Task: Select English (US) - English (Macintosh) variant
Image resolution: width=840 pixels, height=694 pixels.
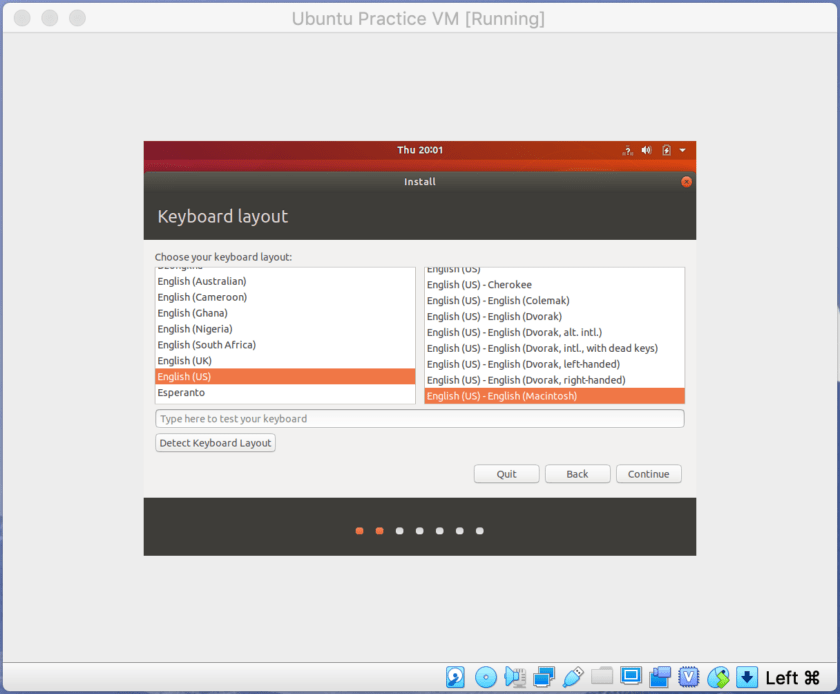Action: (554, 396)
